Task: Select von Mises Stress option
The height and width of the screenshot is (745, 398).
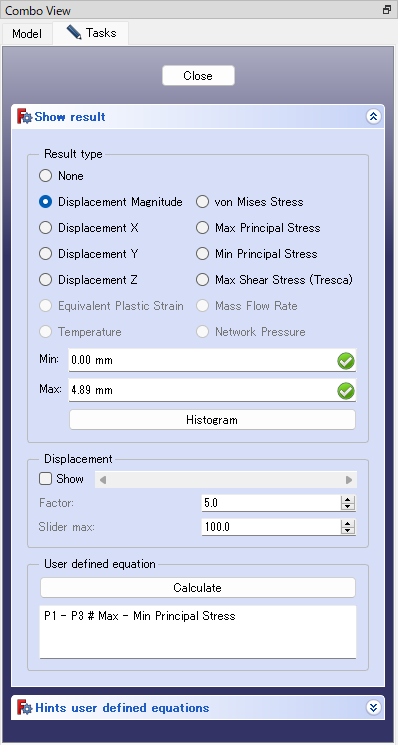Action: click(203, 202)
